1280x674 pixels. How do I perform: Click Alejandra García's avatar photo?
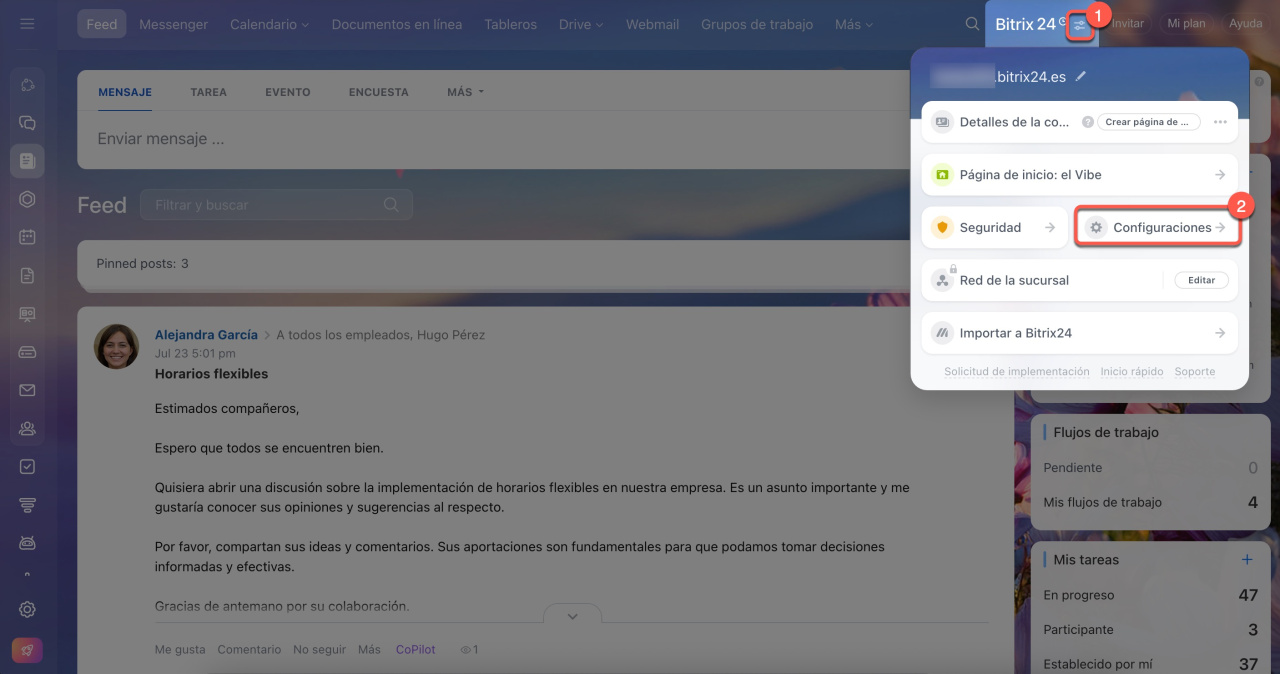(x=116, y=346)
